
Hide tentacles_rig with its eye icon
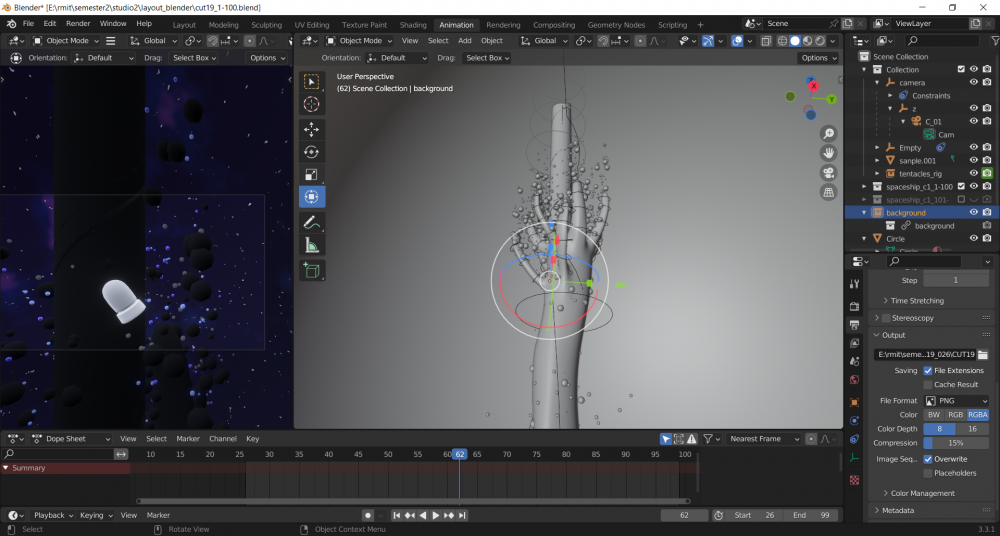[x=974, y=173]
